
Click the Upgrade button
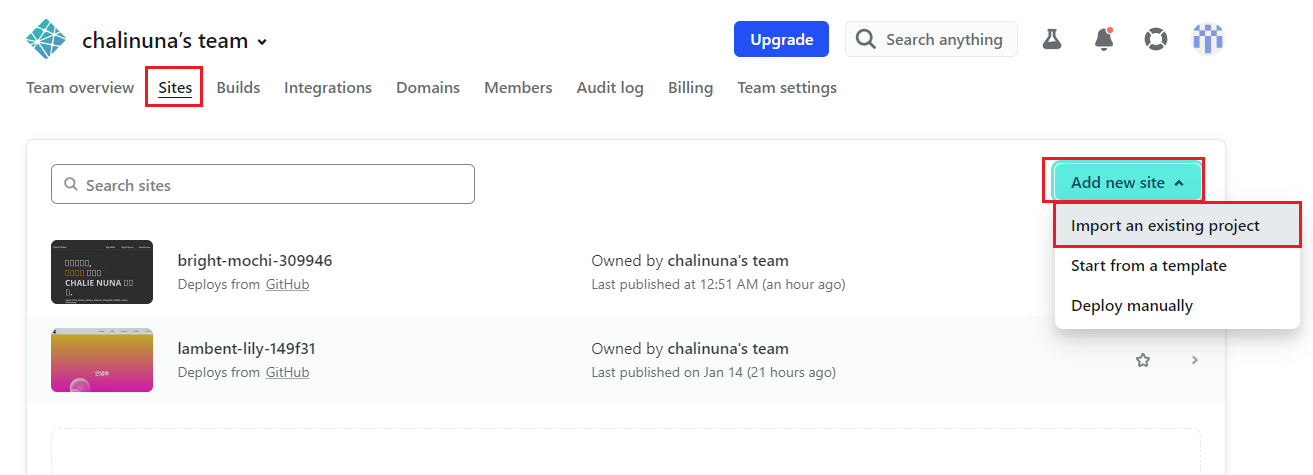click(x=781, y=39)
